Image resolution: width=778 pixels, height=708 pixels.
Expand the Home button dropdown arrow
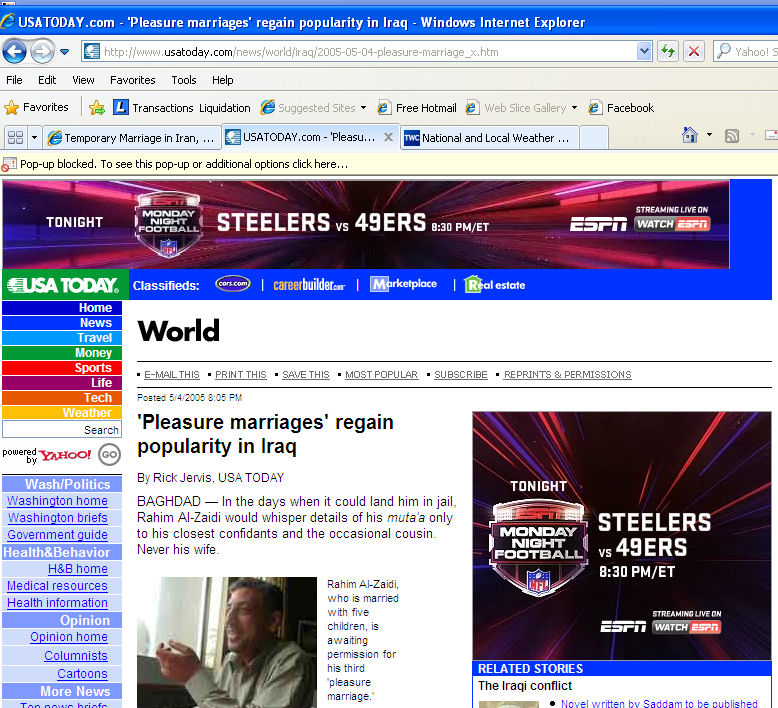tap(709, 134)
